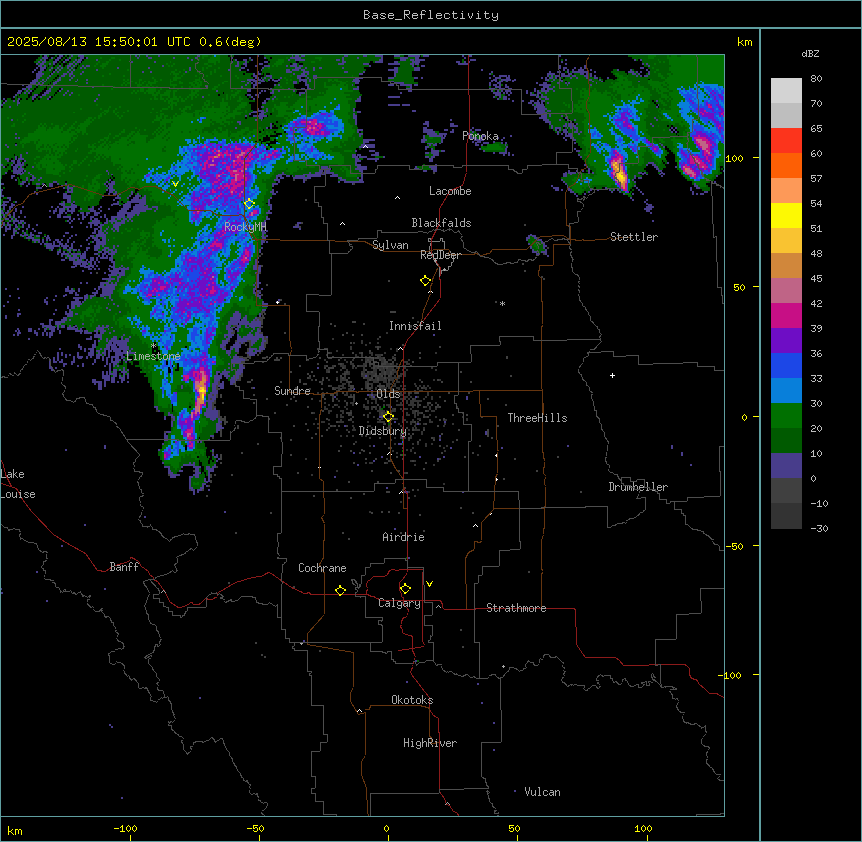Image resolution: width=862 pixels, height=842 pixels.
Task: Click the Cochrane town label
Action: point(322,568)
